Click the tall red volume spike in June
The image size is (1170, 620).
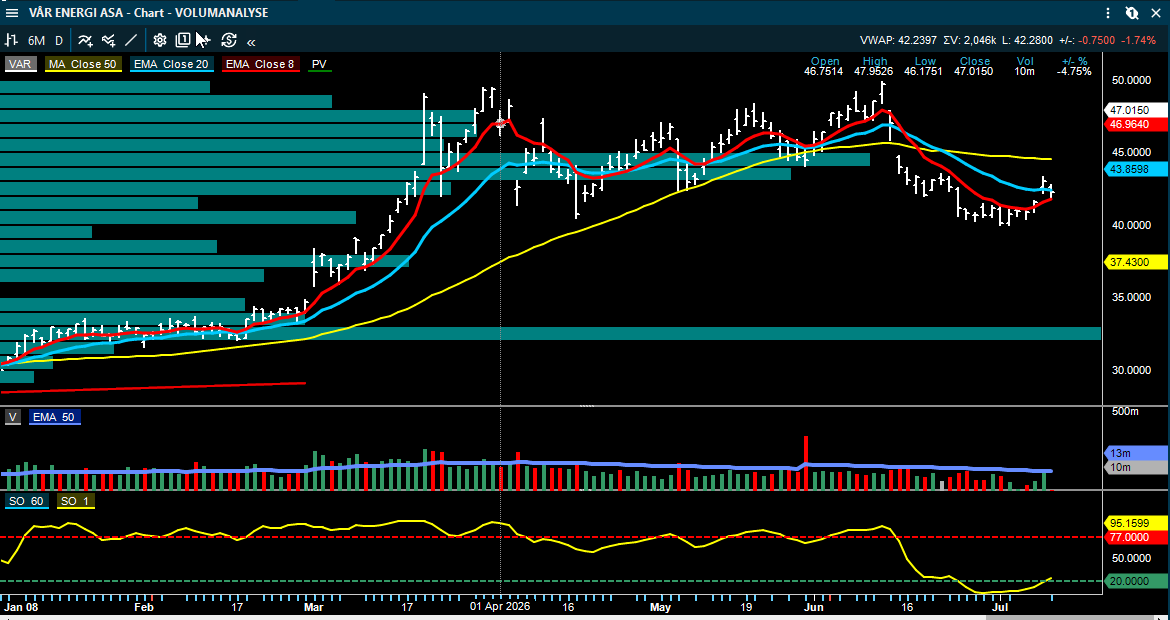click(x=806, y=462)
